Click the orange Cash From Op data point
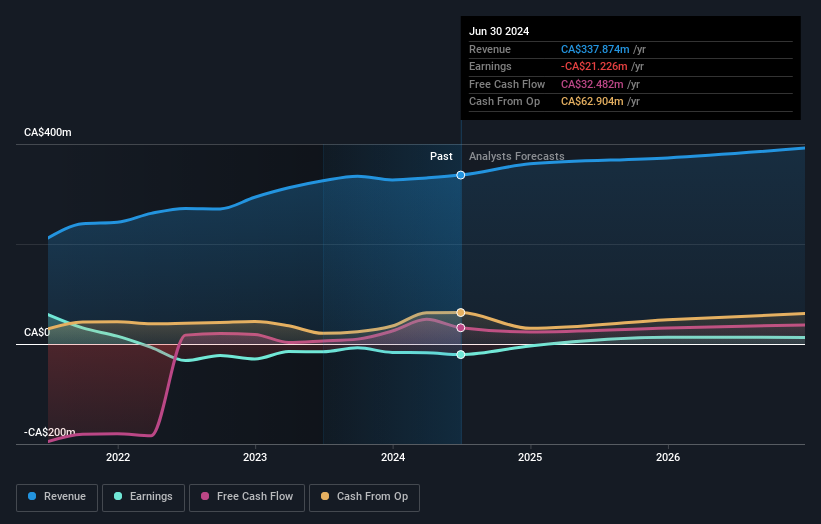 tap(461, 313)
